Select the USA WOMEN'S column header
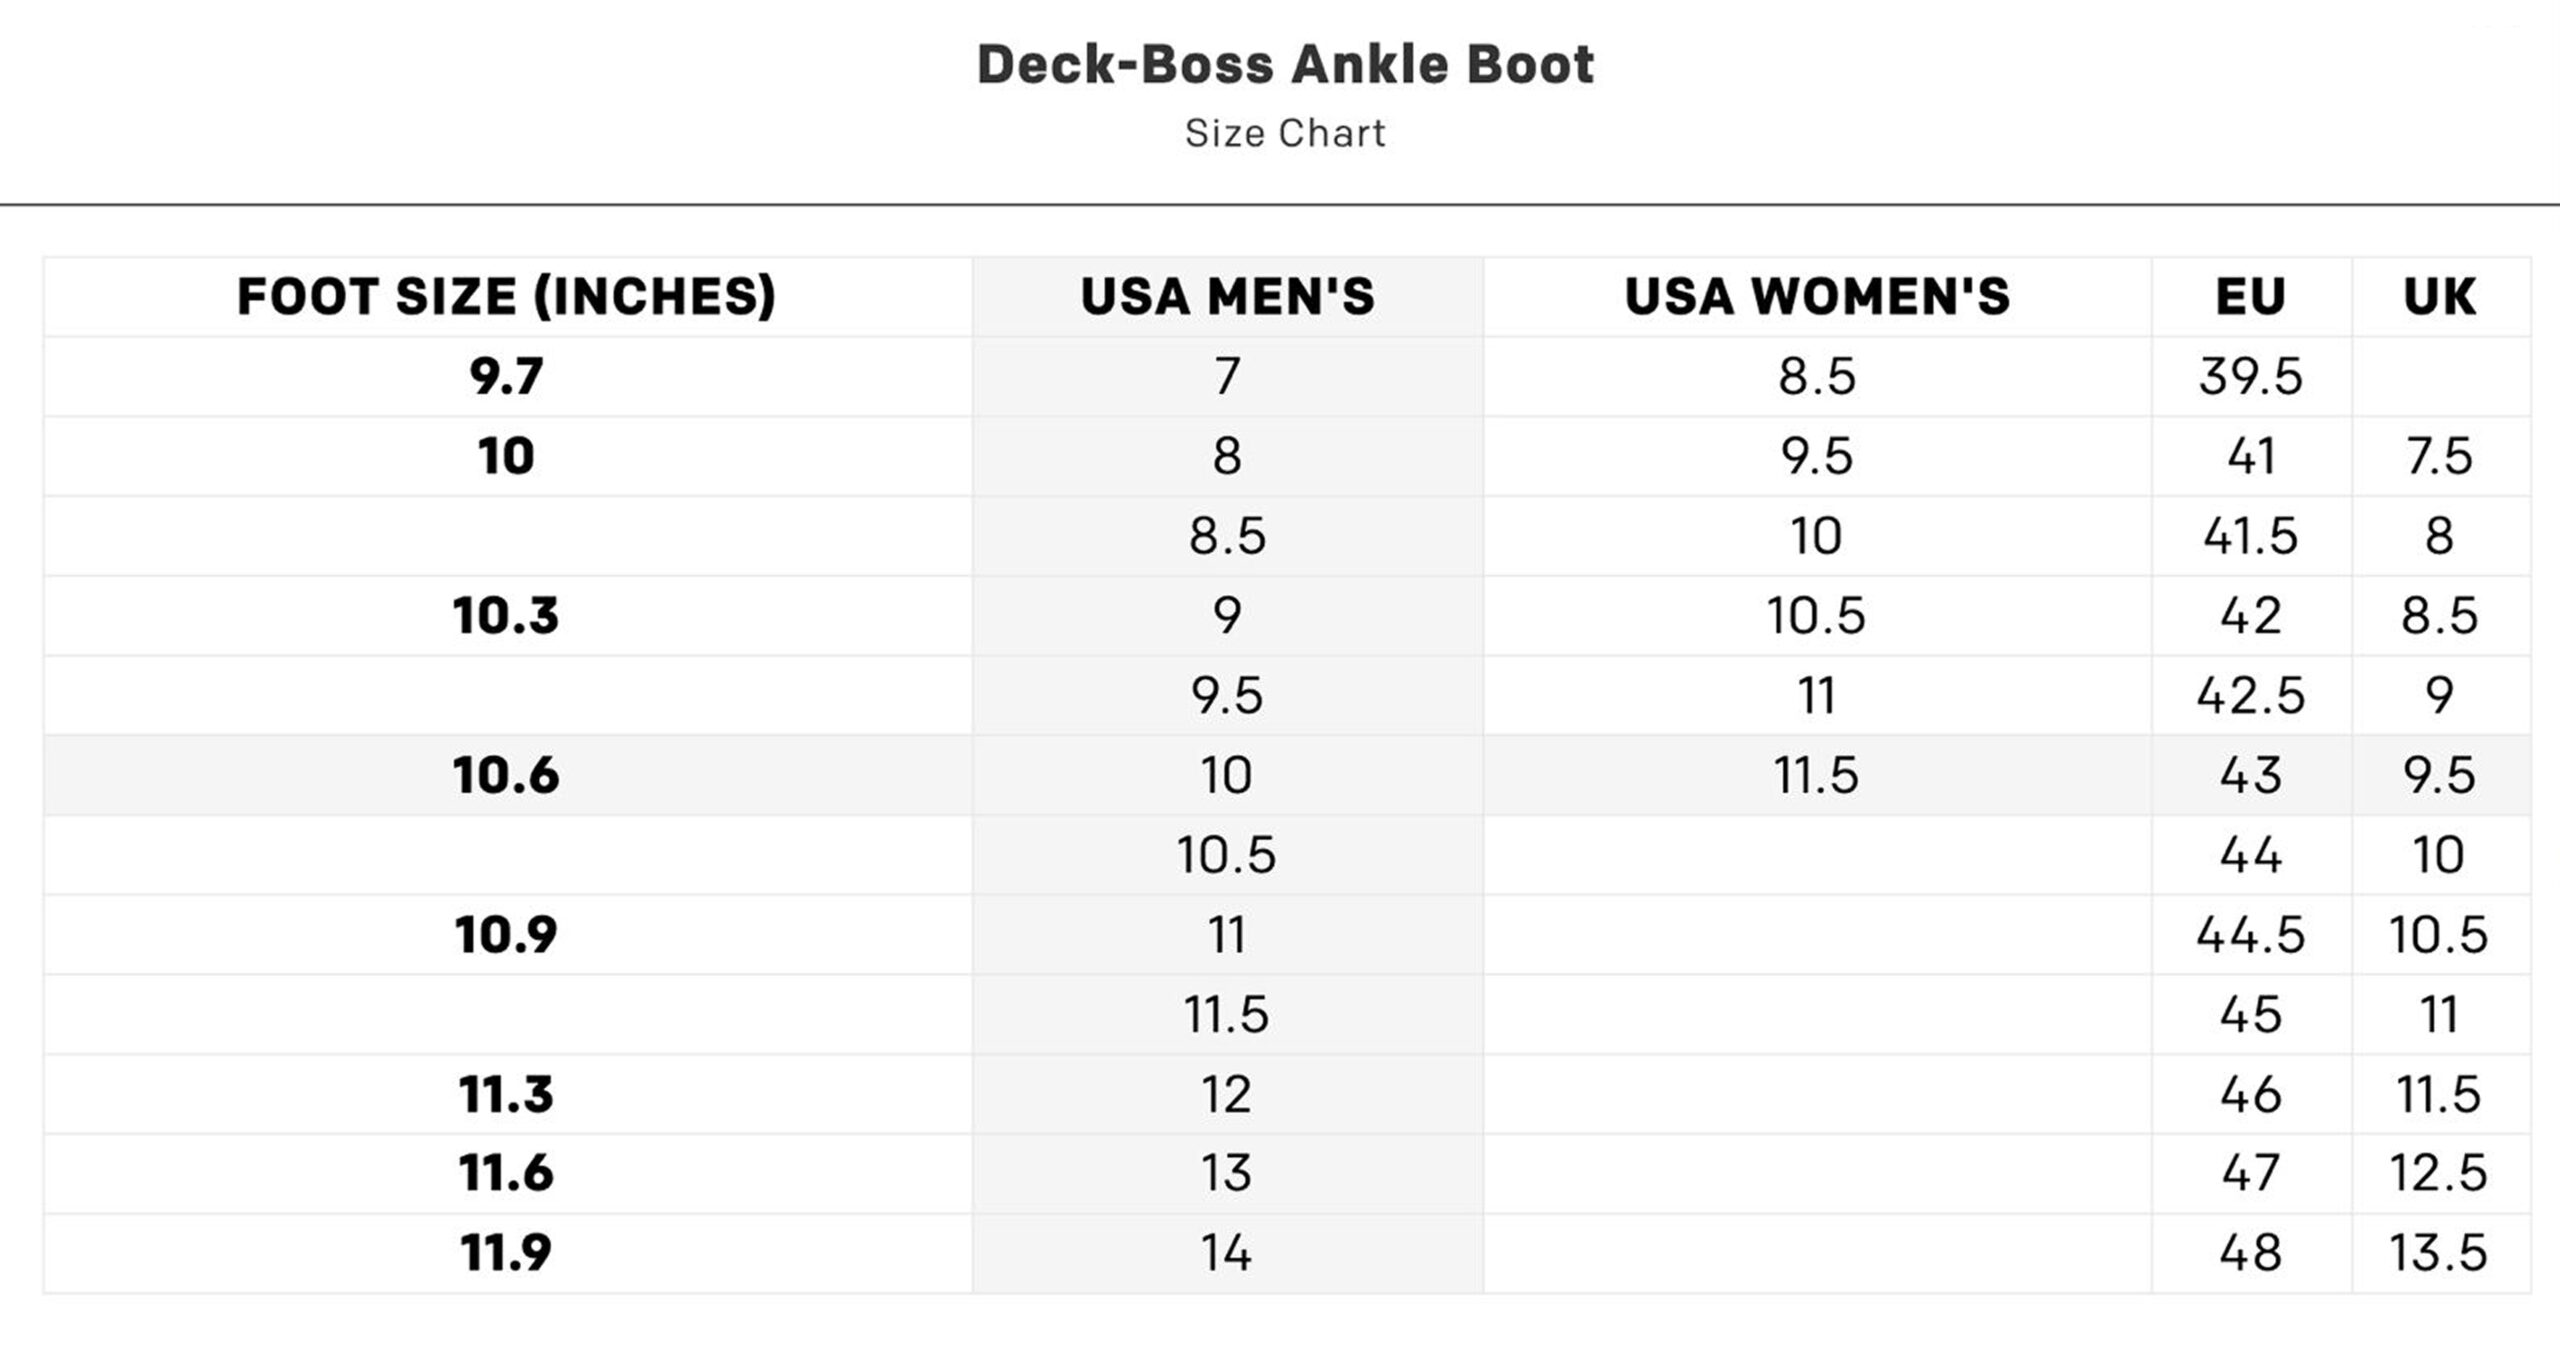The width and height of the screenshot is (2560, 1366). point(1816,296)
